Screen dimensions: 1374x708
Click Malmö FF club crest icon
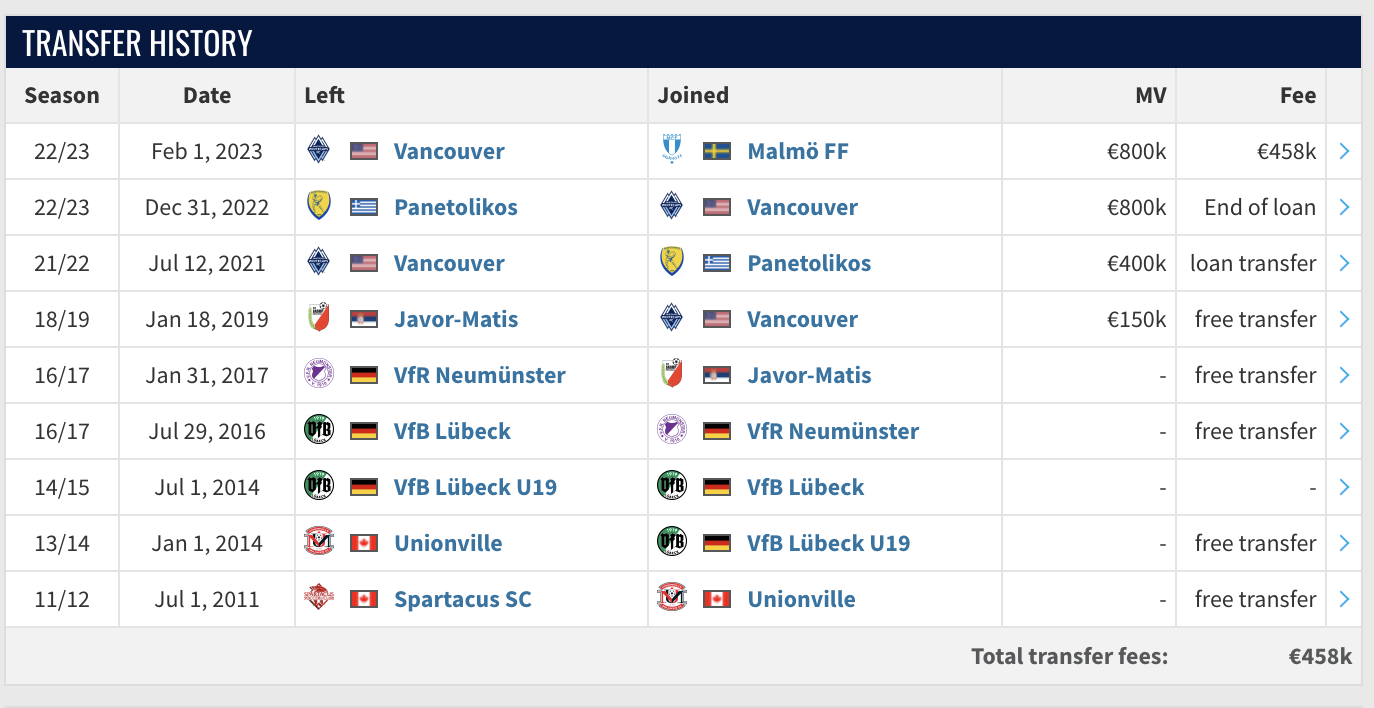(x=672, y=151)
